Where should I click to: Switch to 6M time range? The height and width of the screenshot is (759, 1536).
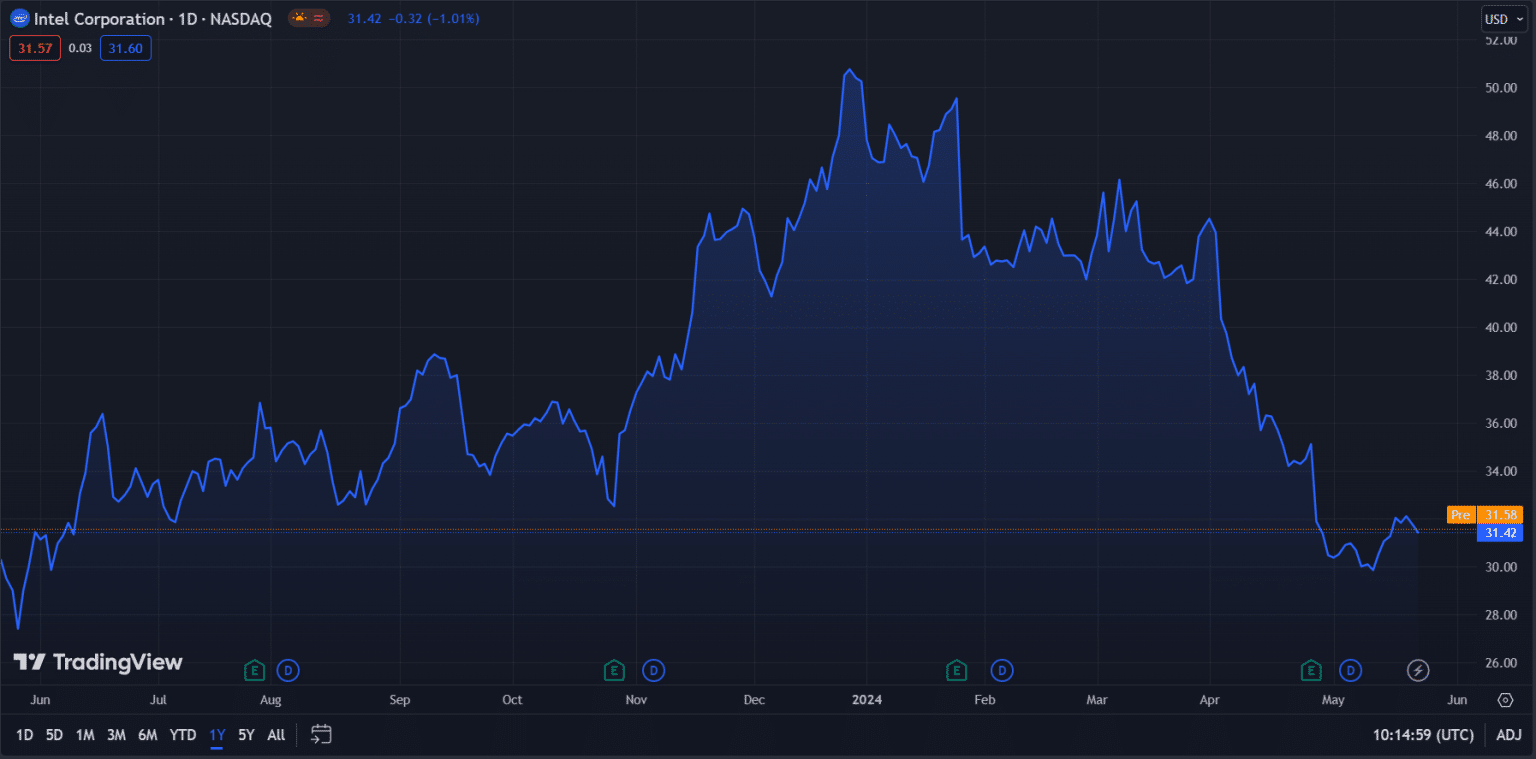click(148, 735)
